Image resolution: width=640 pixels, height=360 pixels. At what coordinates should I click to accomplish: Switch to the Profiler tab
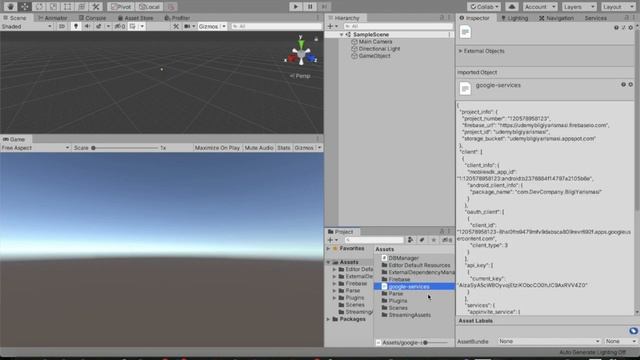coord(177,18)
